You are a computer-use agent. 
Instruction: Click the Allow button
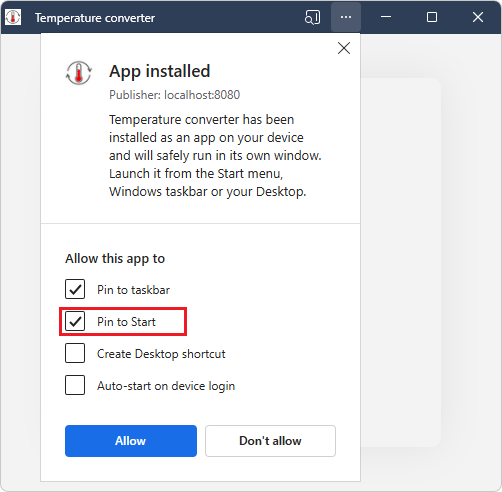[131, 441]
